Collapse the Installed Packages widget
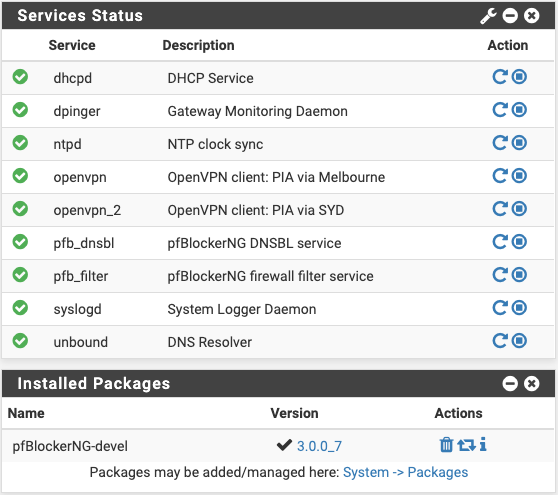 tap(510, 384)
